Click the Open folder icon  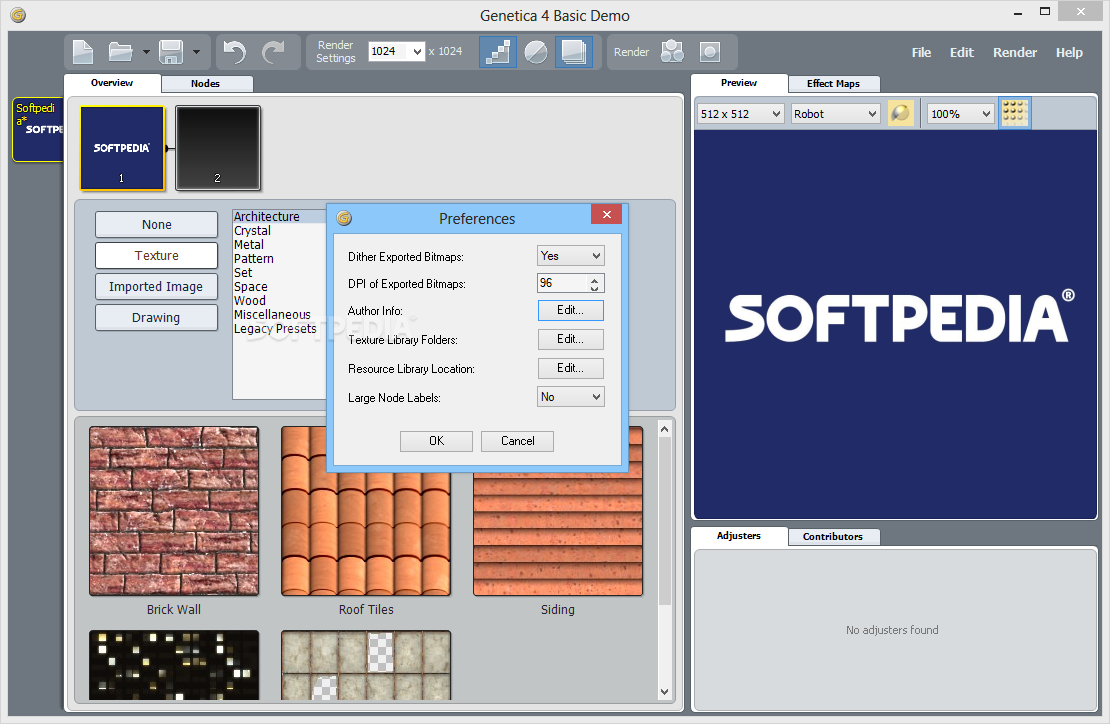pyautogui.click(x=120, y=52)
